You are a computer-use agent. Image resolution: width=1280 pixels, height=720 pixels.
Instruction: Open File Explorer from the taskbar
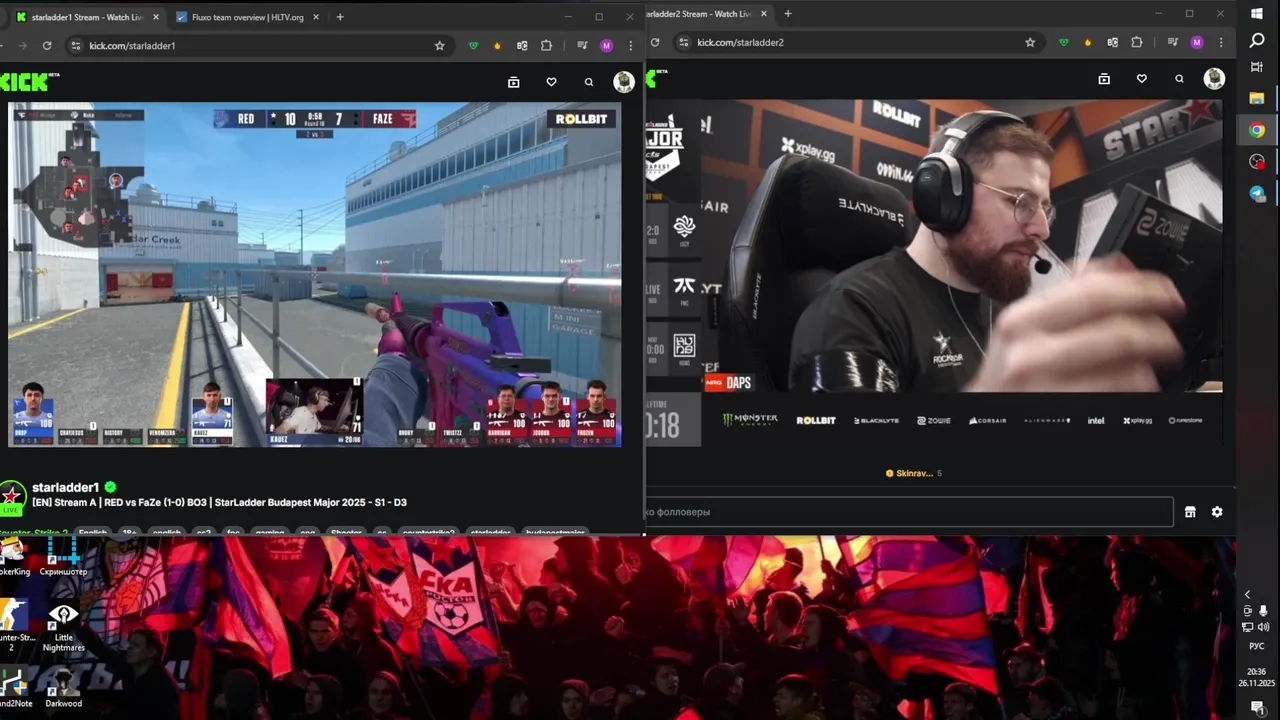1257,98
